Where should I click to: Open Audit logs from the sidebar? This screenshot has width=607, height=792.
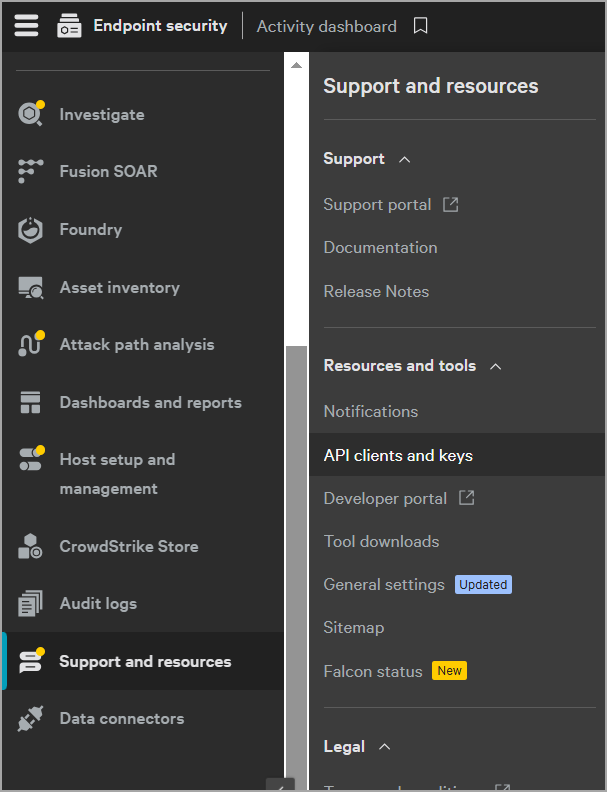tap(98, 603)
